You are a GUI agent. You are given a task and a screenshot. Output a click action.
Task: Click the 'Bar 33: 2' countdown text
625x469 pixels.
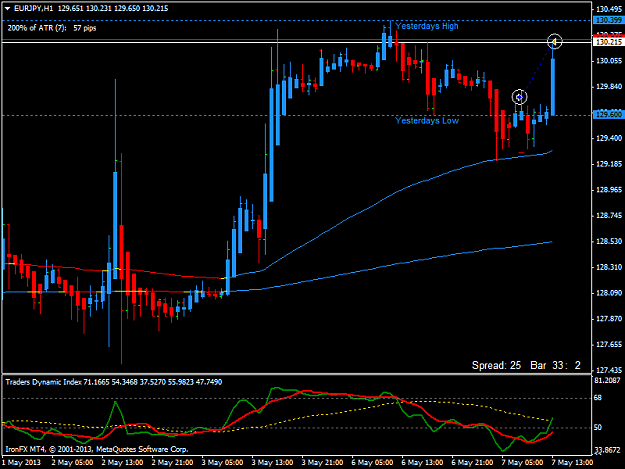click(x=555, y=365)
